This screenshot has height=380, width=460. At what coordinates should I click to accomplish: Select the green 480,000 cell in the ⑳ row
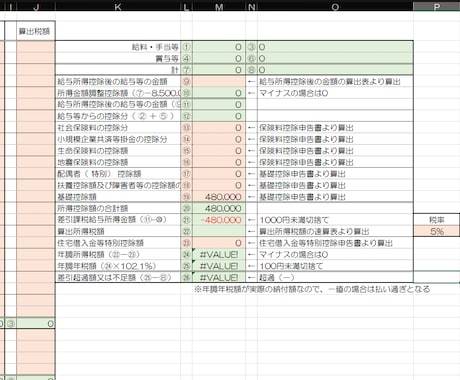(219, 208)
